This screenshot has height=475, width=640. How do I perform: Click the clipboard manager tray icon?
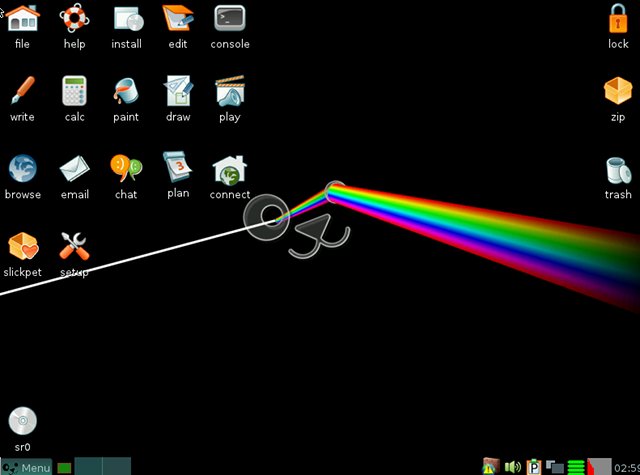pos(534,466)
